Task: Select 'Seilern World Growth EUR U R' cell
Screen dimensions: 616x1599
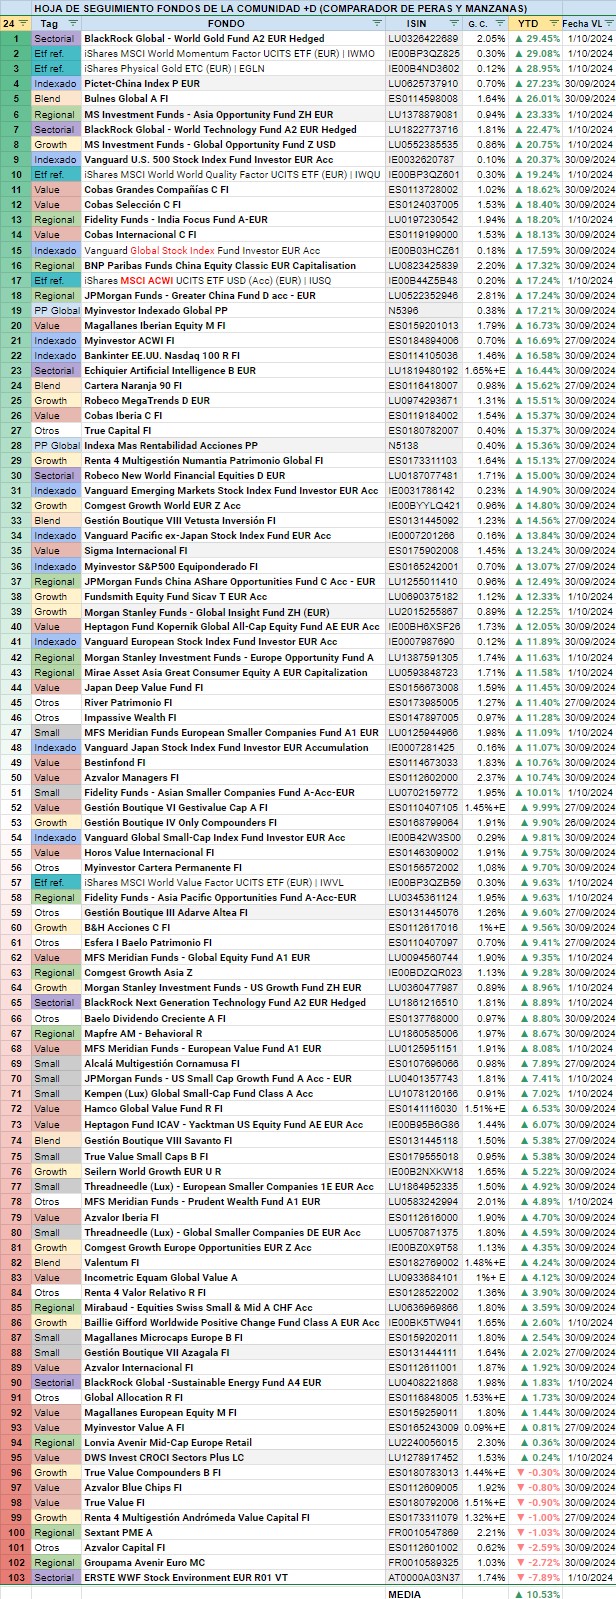Action: tap(232, 1171)
